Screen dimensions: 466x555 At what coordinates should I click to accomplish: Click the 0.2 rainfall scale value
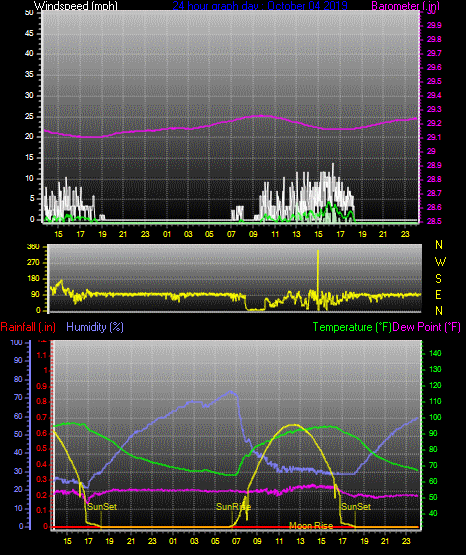click(x=42, y=495)
